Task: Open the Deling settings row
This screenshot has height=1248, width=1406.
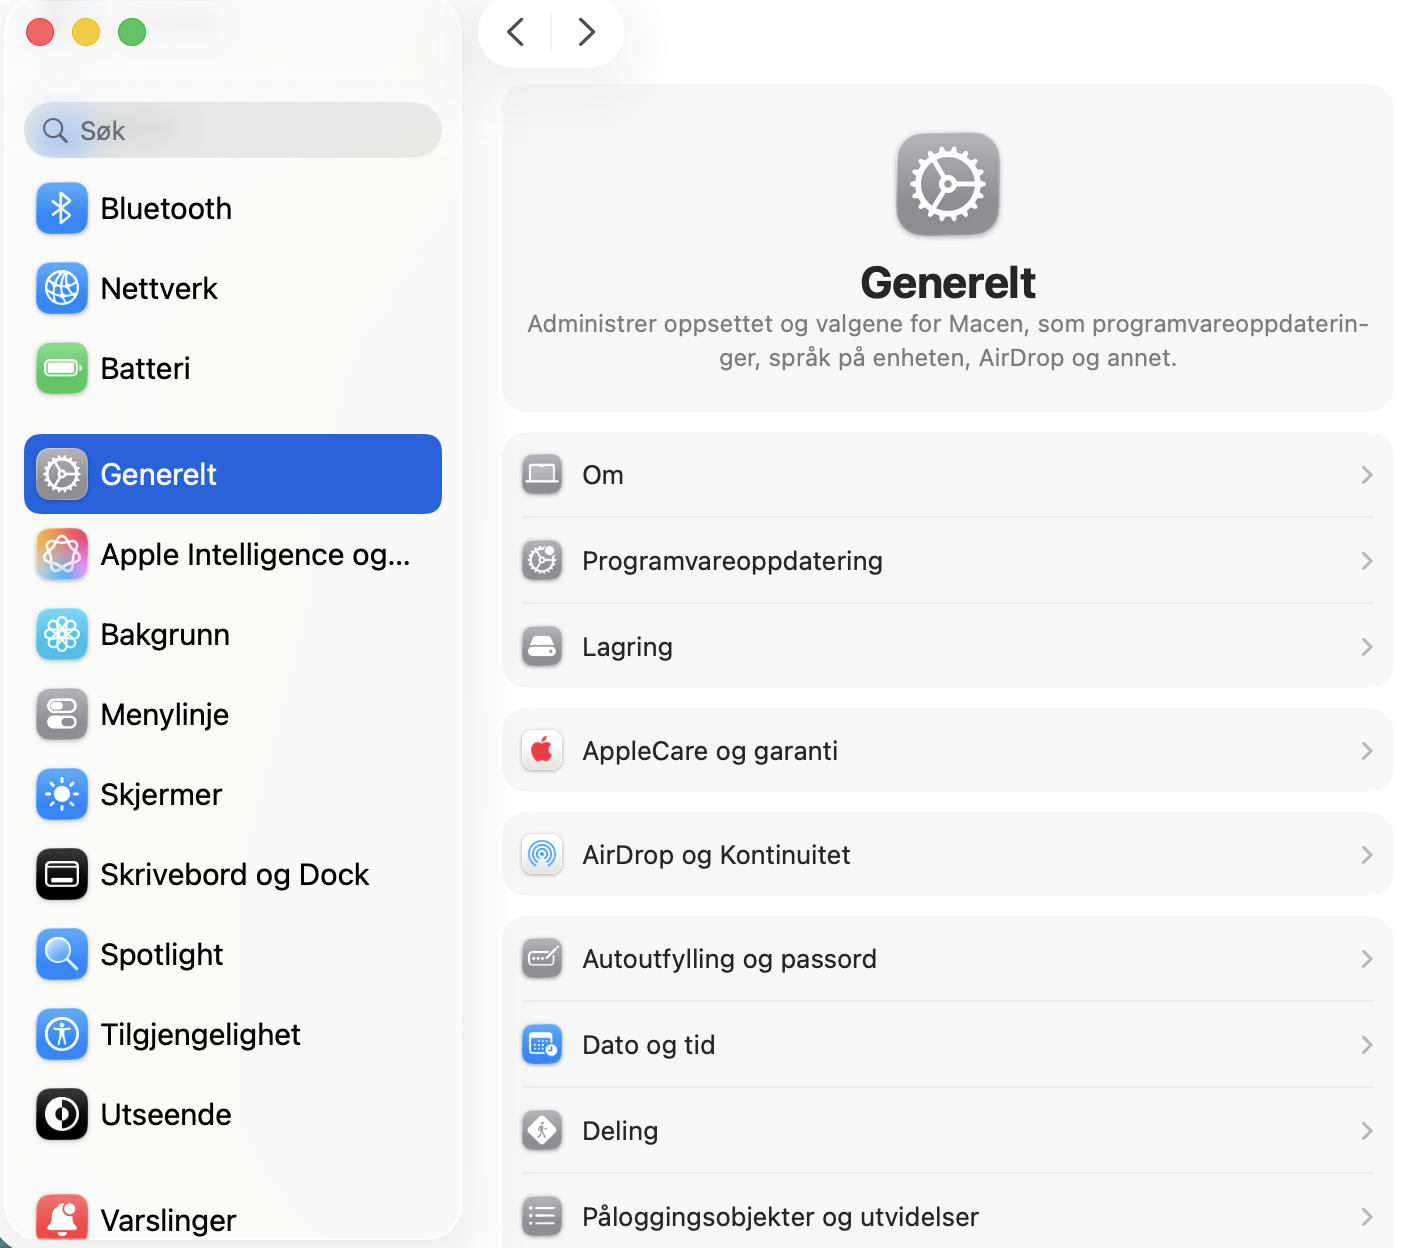Action: [x=948, y=1131]
